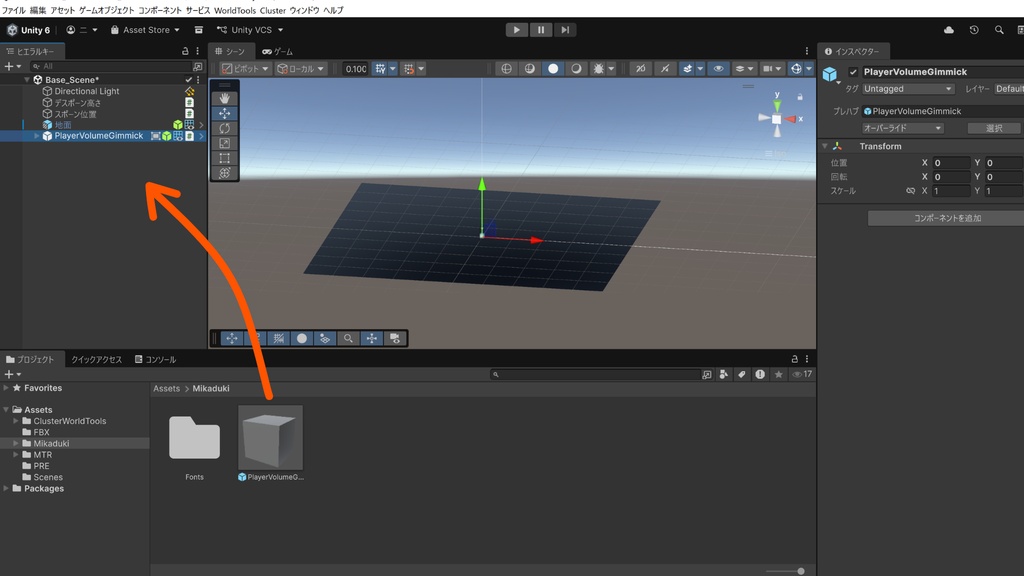Open the Unity VCS dropdown
1024x576 pixels.
click(x=250, y=30)
